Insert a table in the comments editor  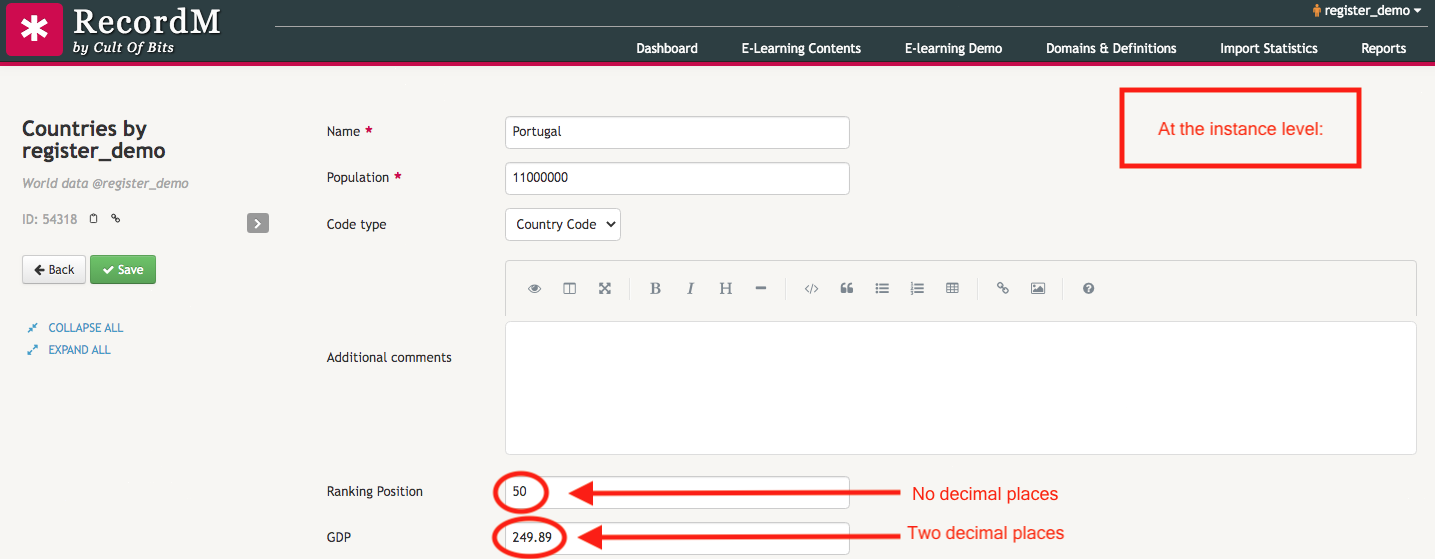coord(952,289)
